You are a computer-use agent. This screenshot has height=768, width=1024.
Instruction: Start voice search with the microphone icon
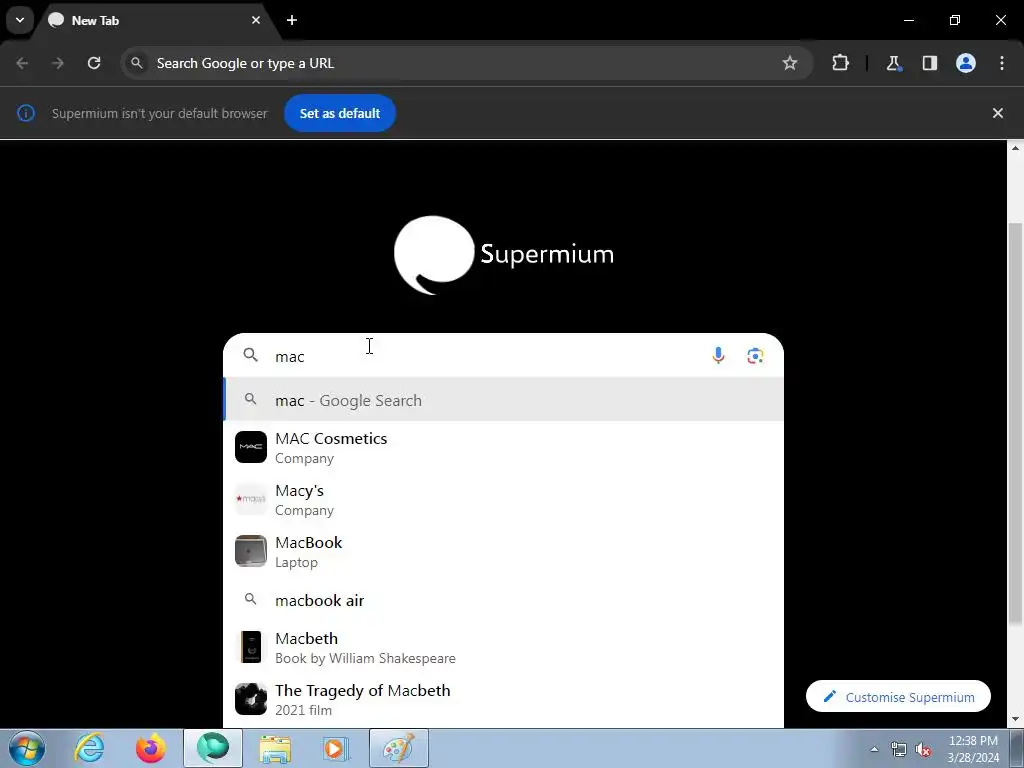[x=718, y=355]
